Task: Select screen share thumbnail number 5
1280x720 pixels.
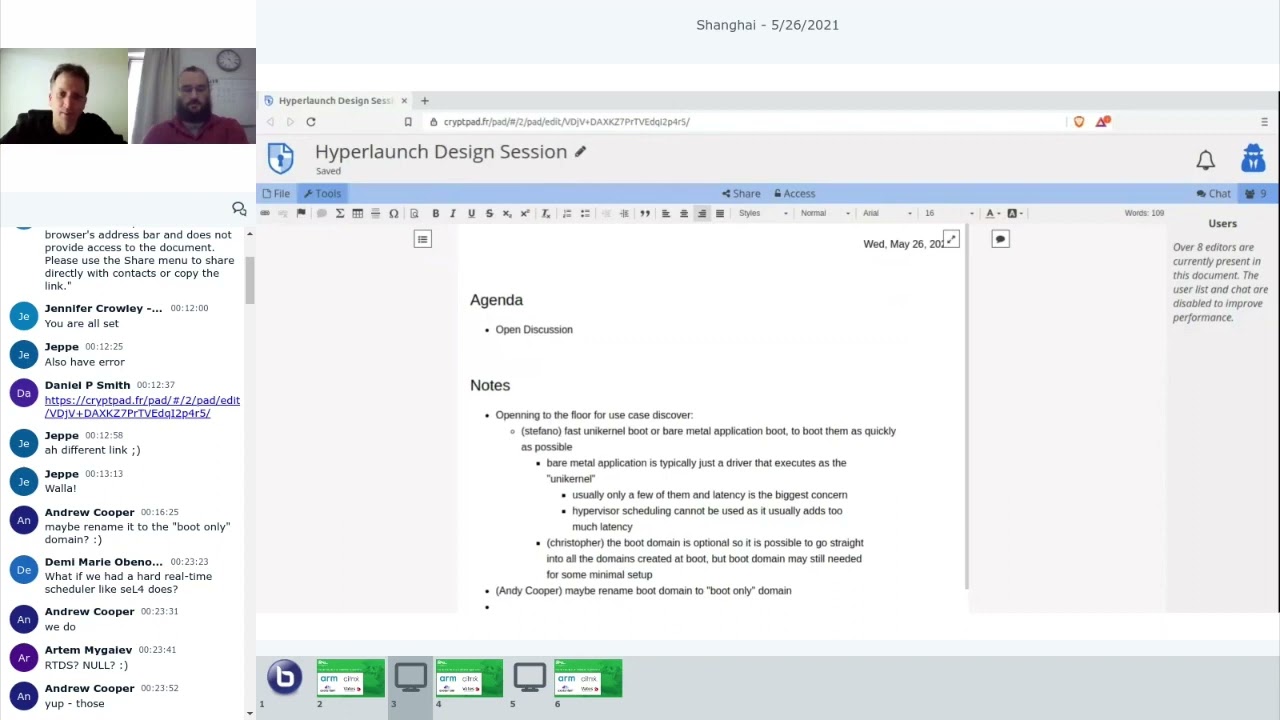Action: [529, 678]
